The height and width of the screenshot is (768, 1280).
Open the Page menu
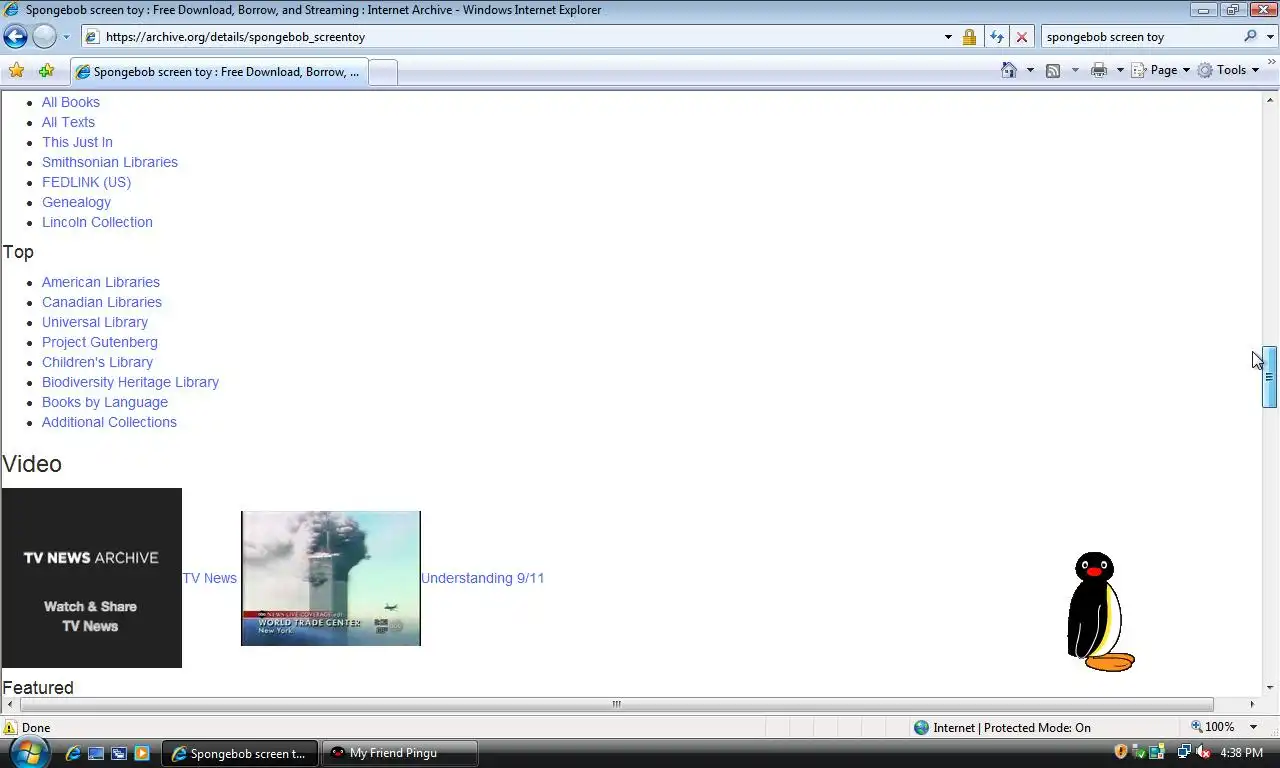click(1161, 70)
